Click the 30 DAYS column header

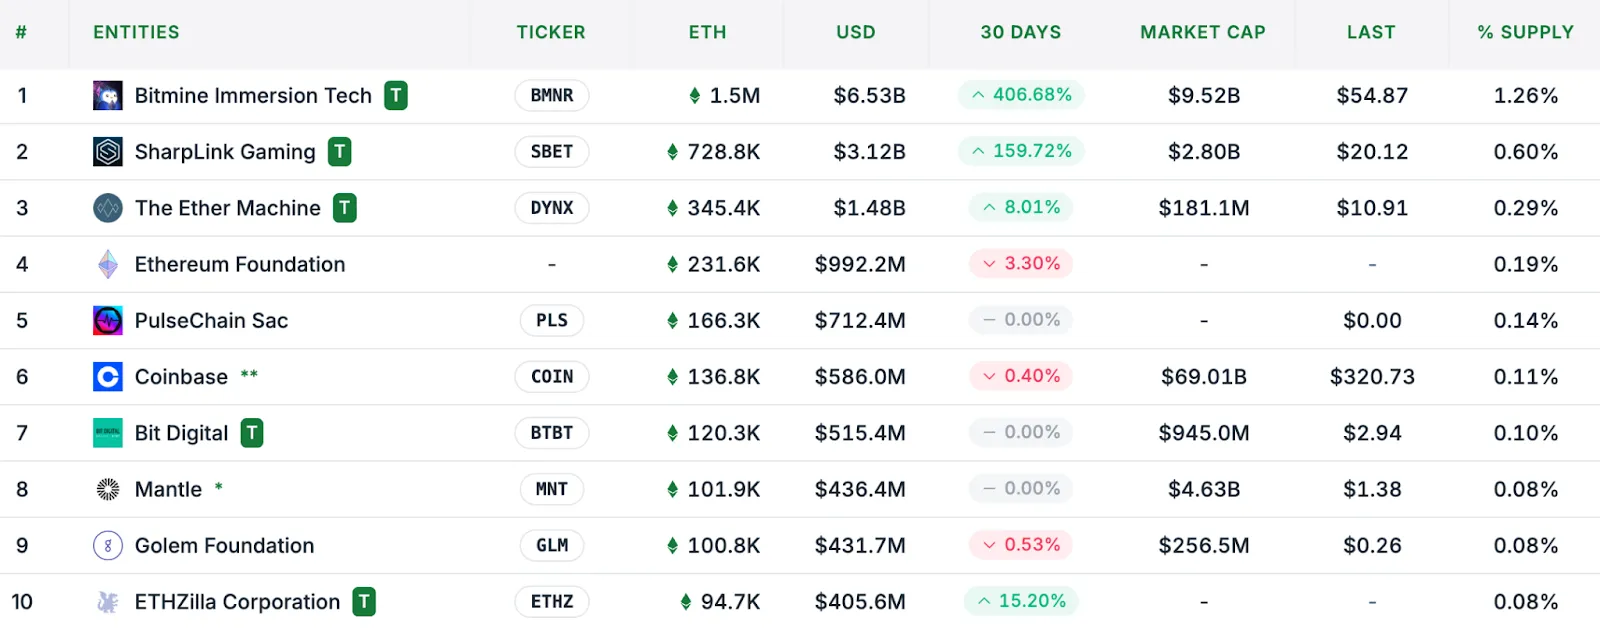pos(1021,32)
